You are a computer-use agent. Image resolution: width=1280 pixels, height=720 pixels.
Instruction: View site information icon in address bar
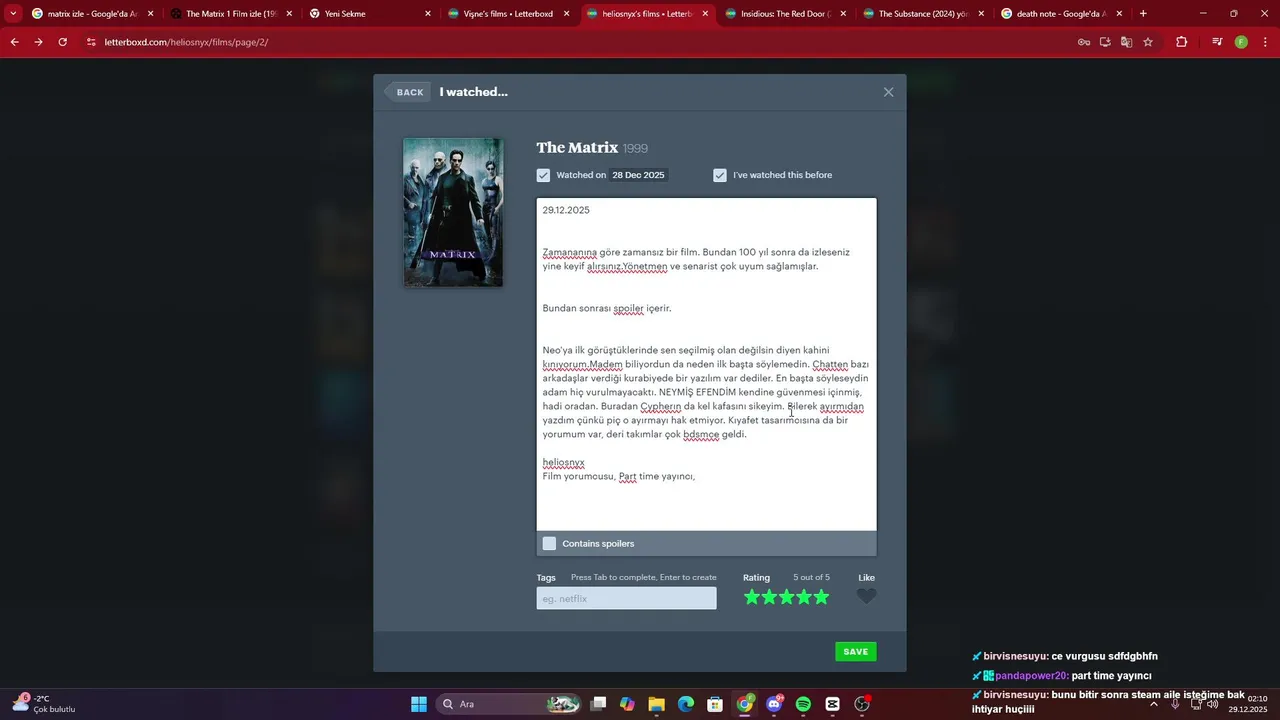click(x=91, y=42)
